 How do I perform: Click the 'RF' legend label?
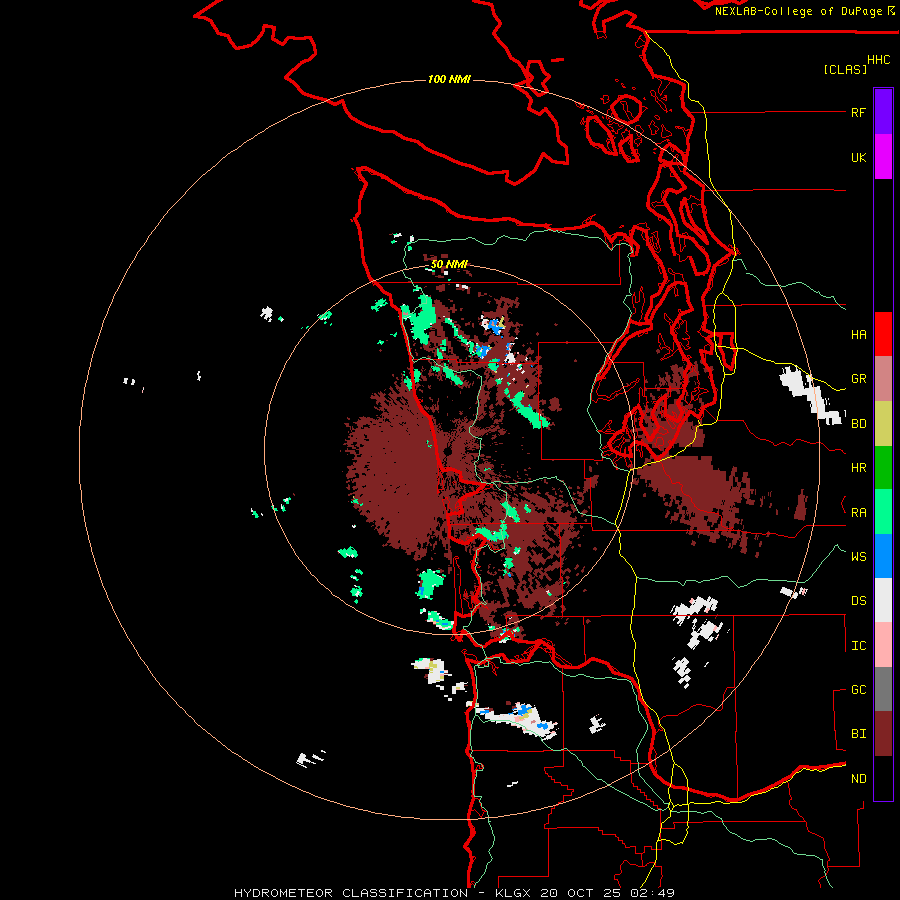(x=858, y=112)
